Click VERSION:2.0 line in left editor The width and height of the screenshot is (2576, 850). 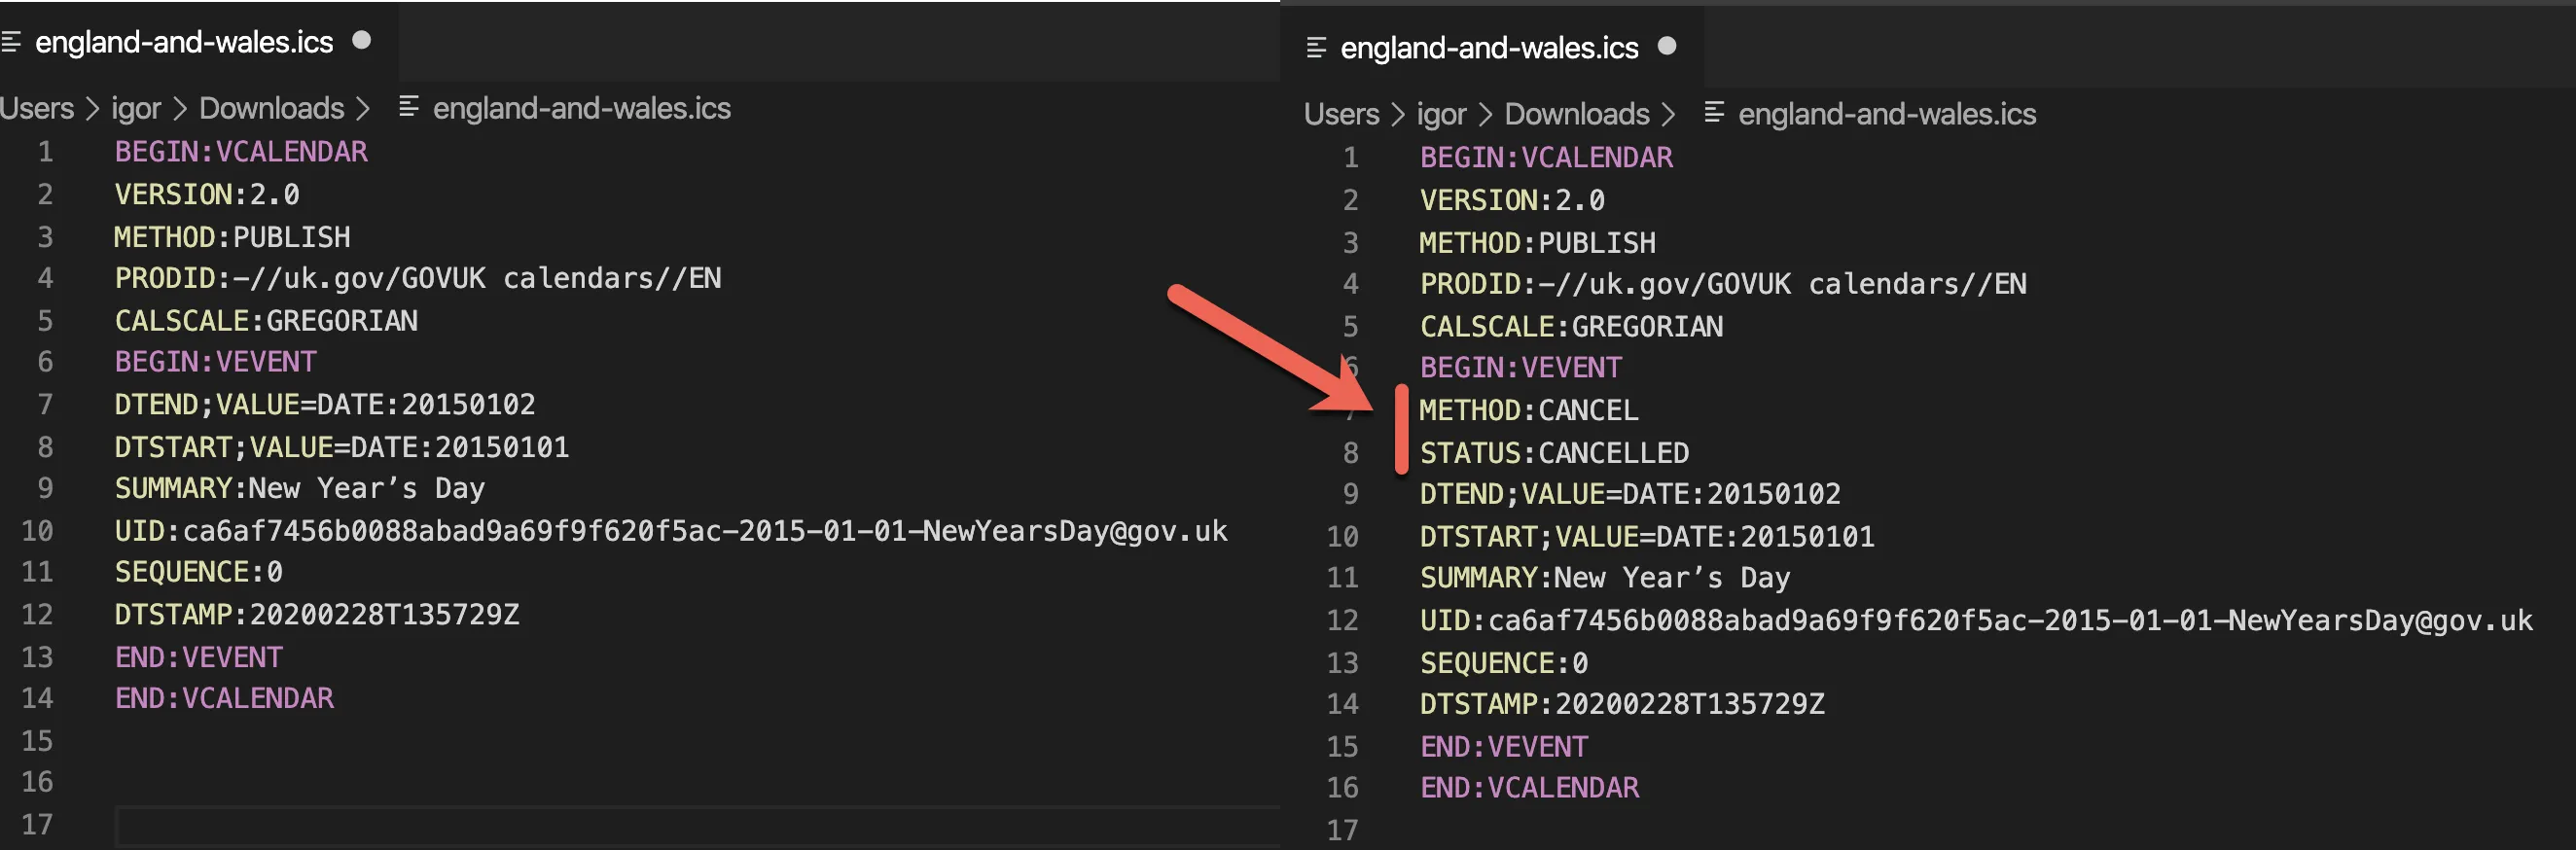pyautogui.click(x=207, y=194)
